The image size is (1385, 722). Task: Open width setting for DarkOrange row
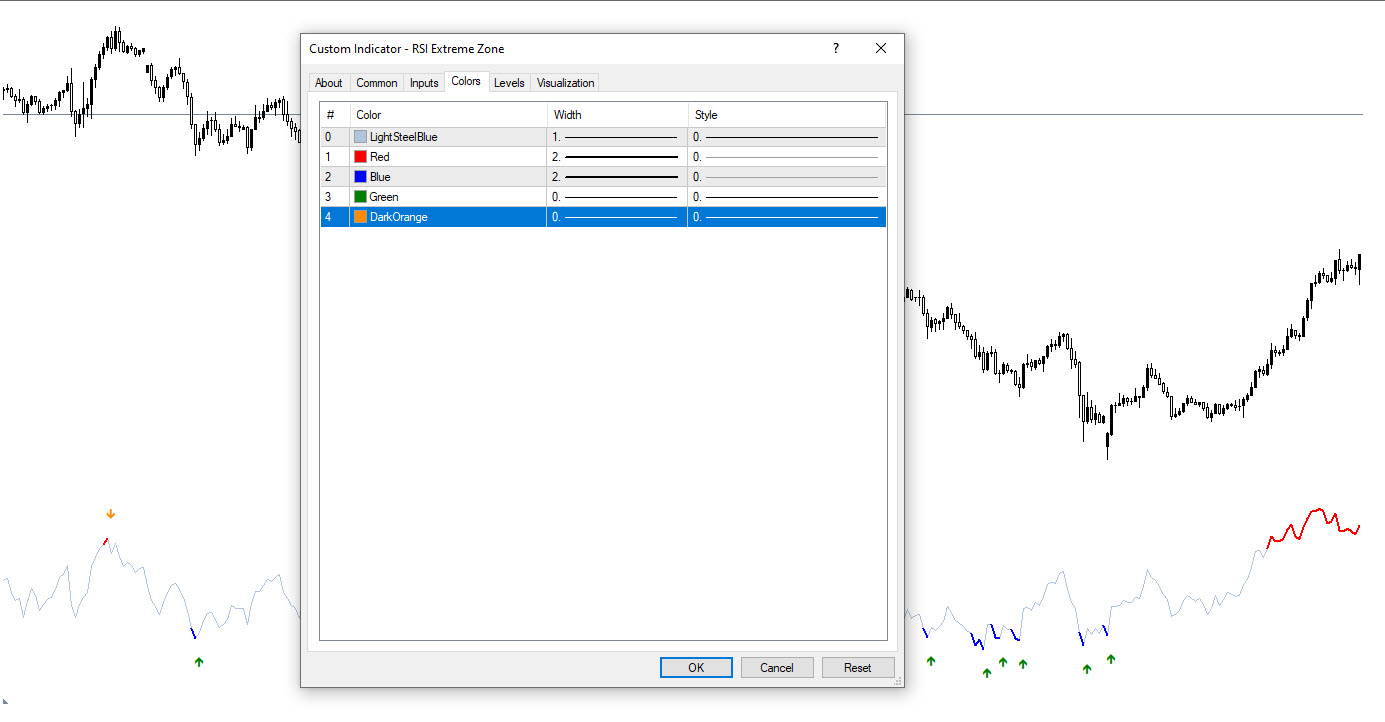tap(617, 217)
